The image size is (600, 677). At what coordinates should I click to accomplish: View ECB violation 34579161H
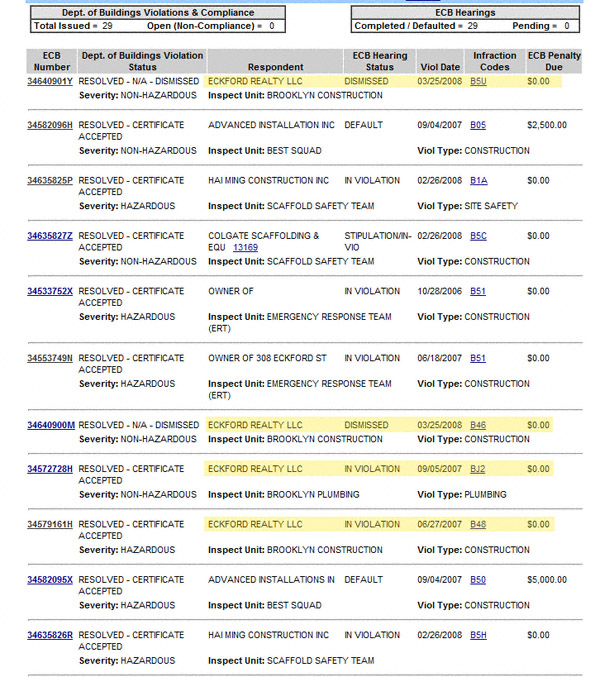[x=50, y=524]
